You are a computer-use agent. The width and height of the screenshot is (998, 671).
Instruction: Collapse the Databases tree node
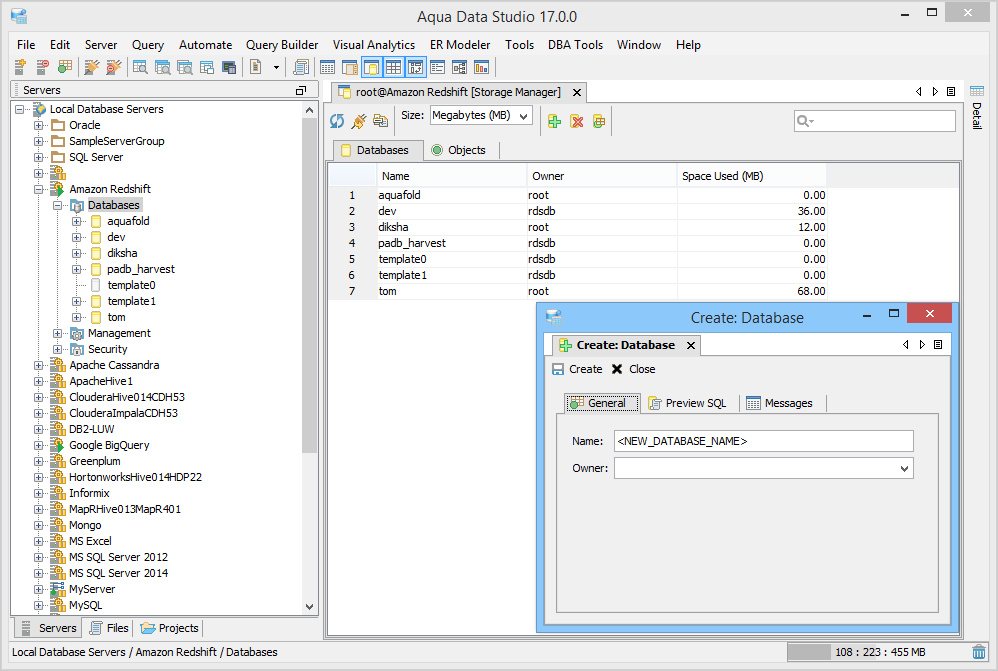click(x=57, y=205)
